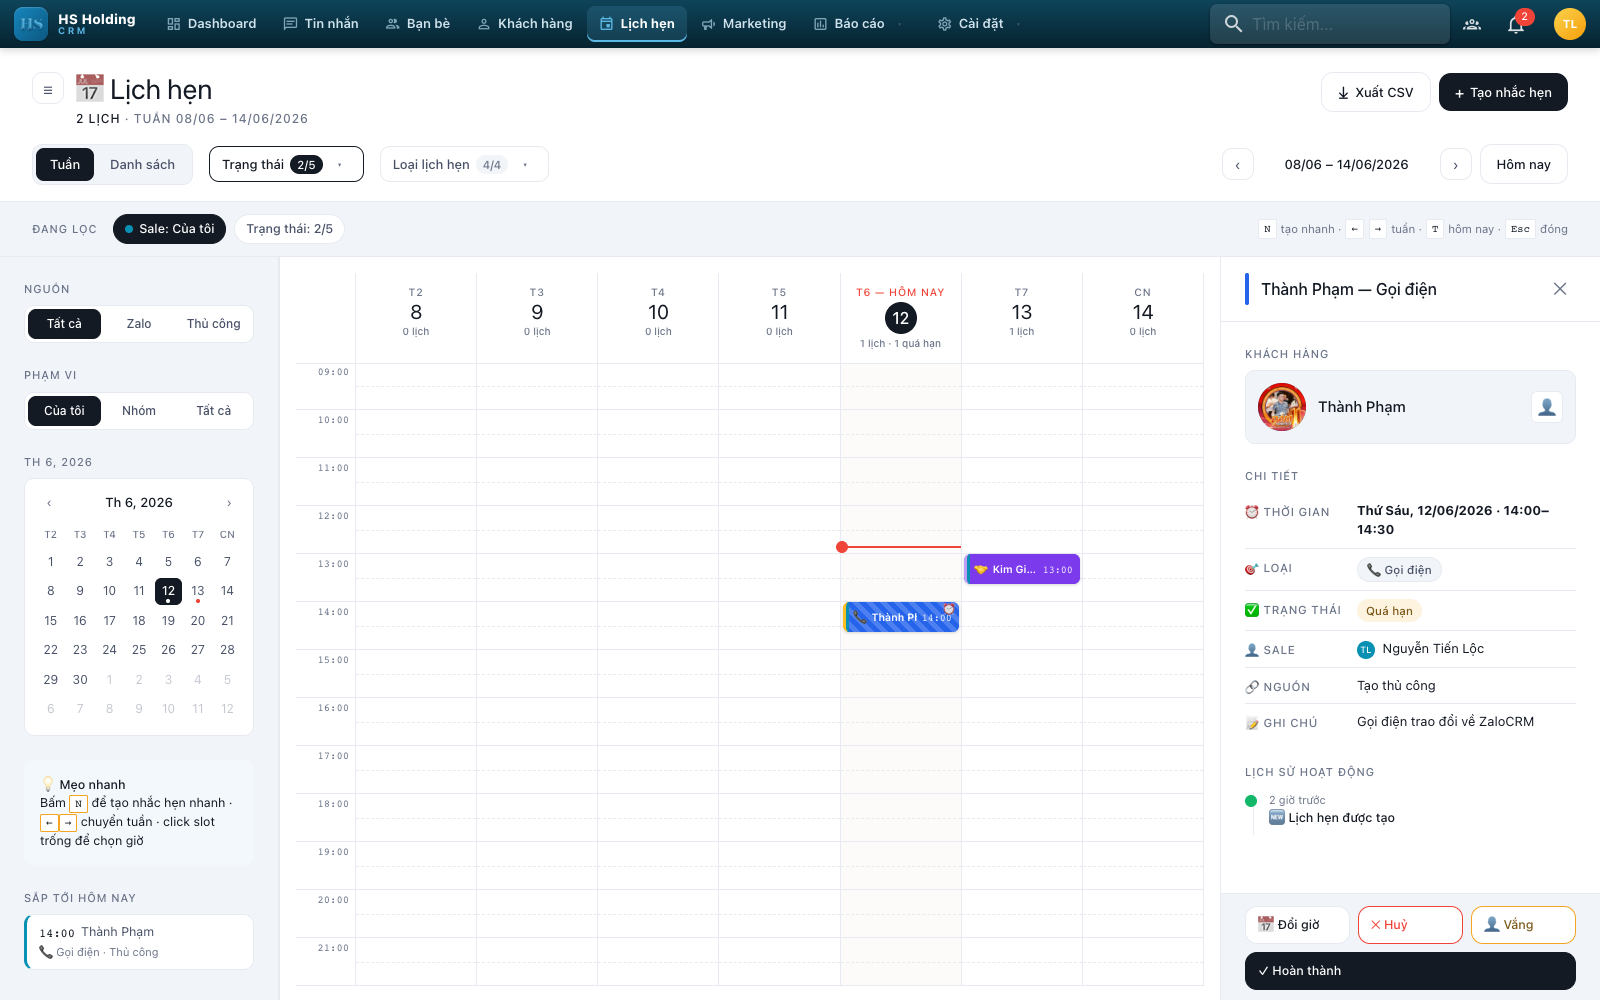The height and width of the screenshot is (1000, 1600).
Task: Open Trạng thái 2/5 dropdown
Action: pyautogui.click(x=286, y=164)
